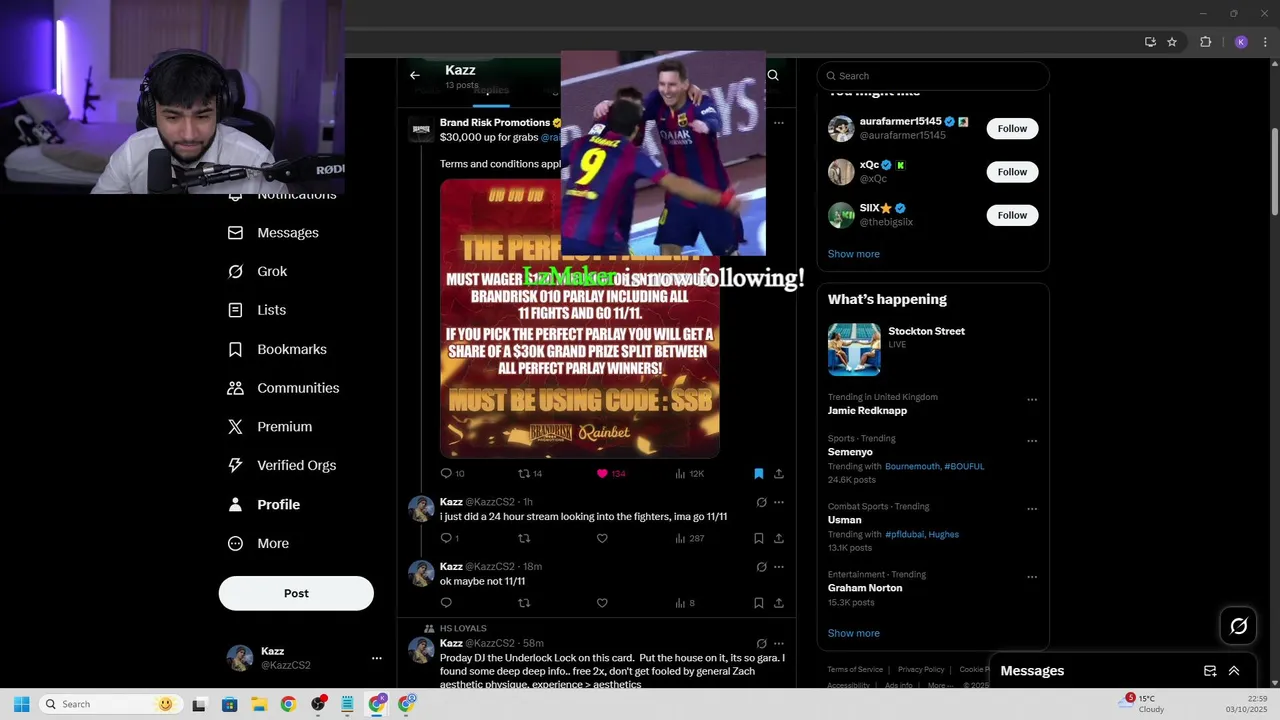The width and height of the screenshot is (1280, 720).
Task: Open File Explorer from the taskbar
Action: tap(259, 704)
